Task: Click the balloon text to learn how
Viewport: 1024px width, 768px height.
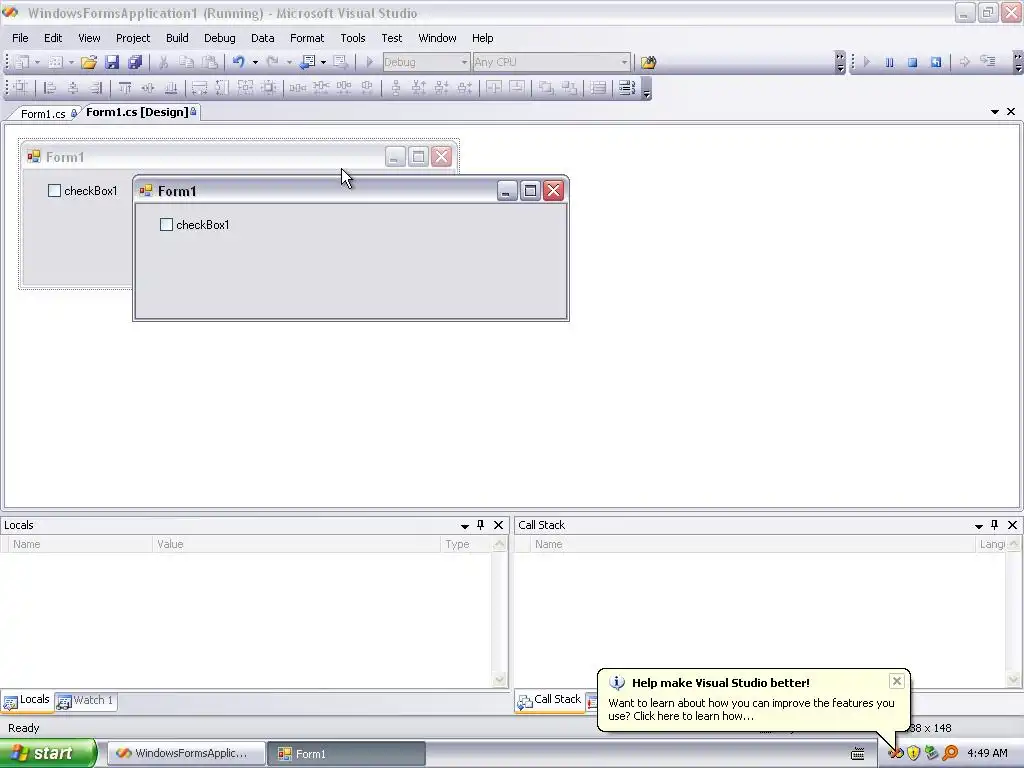Action: click(x=750, y=709)
